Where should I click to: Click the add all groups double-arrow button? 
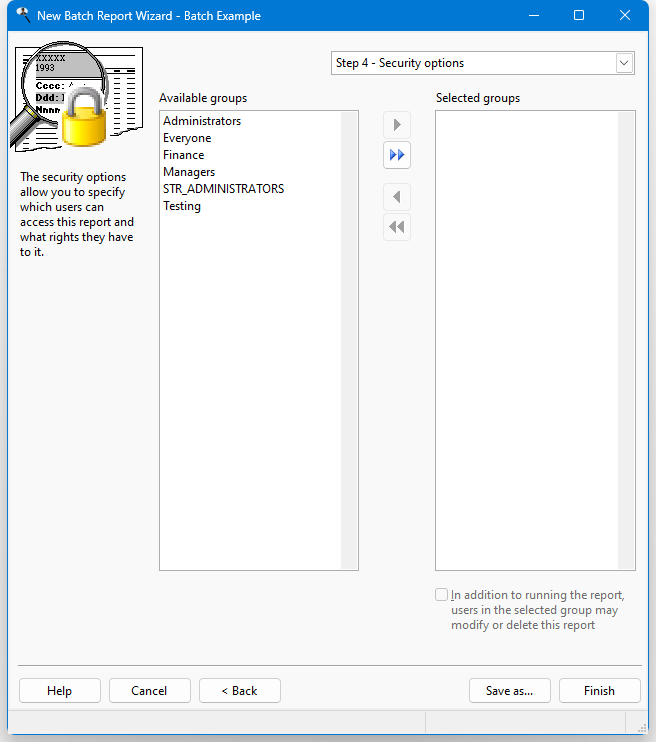click(397, 155)
